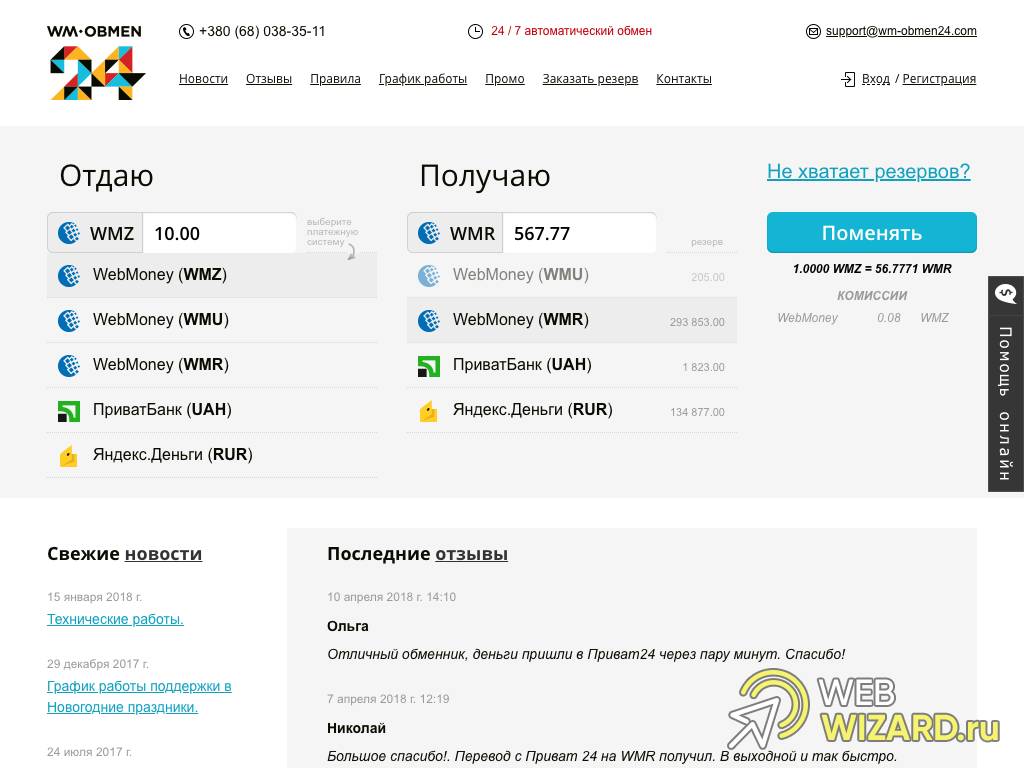Open the WMR currency selector in Получаю
This screenshot has height=768, width=1024.
[x=456, y=233]
